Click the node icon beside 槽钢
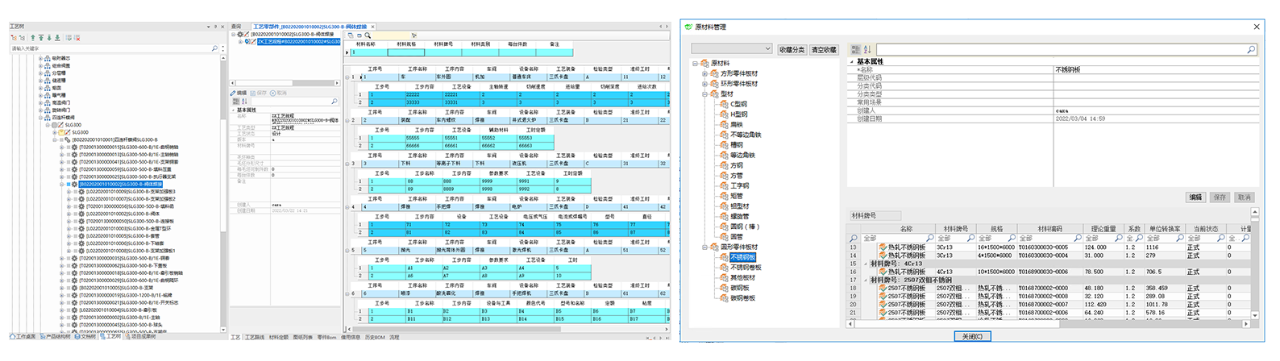1280x361 pixels. 725,145
